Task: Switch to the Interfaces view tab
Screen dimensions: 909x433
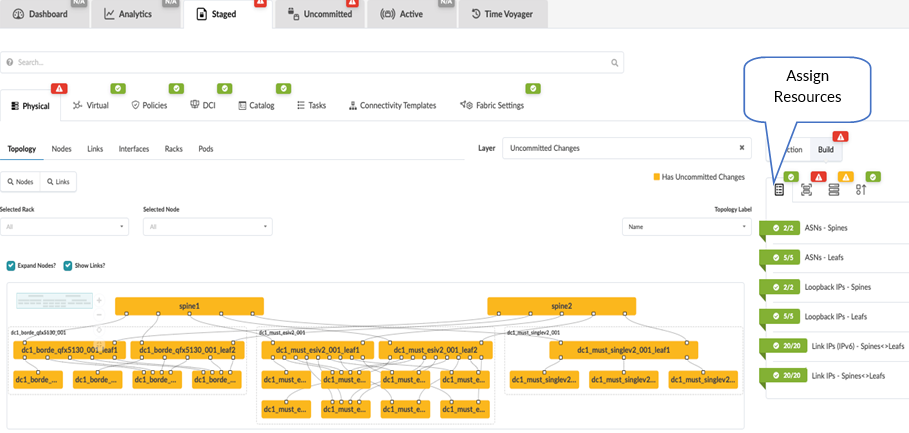Action: [134, 149]
